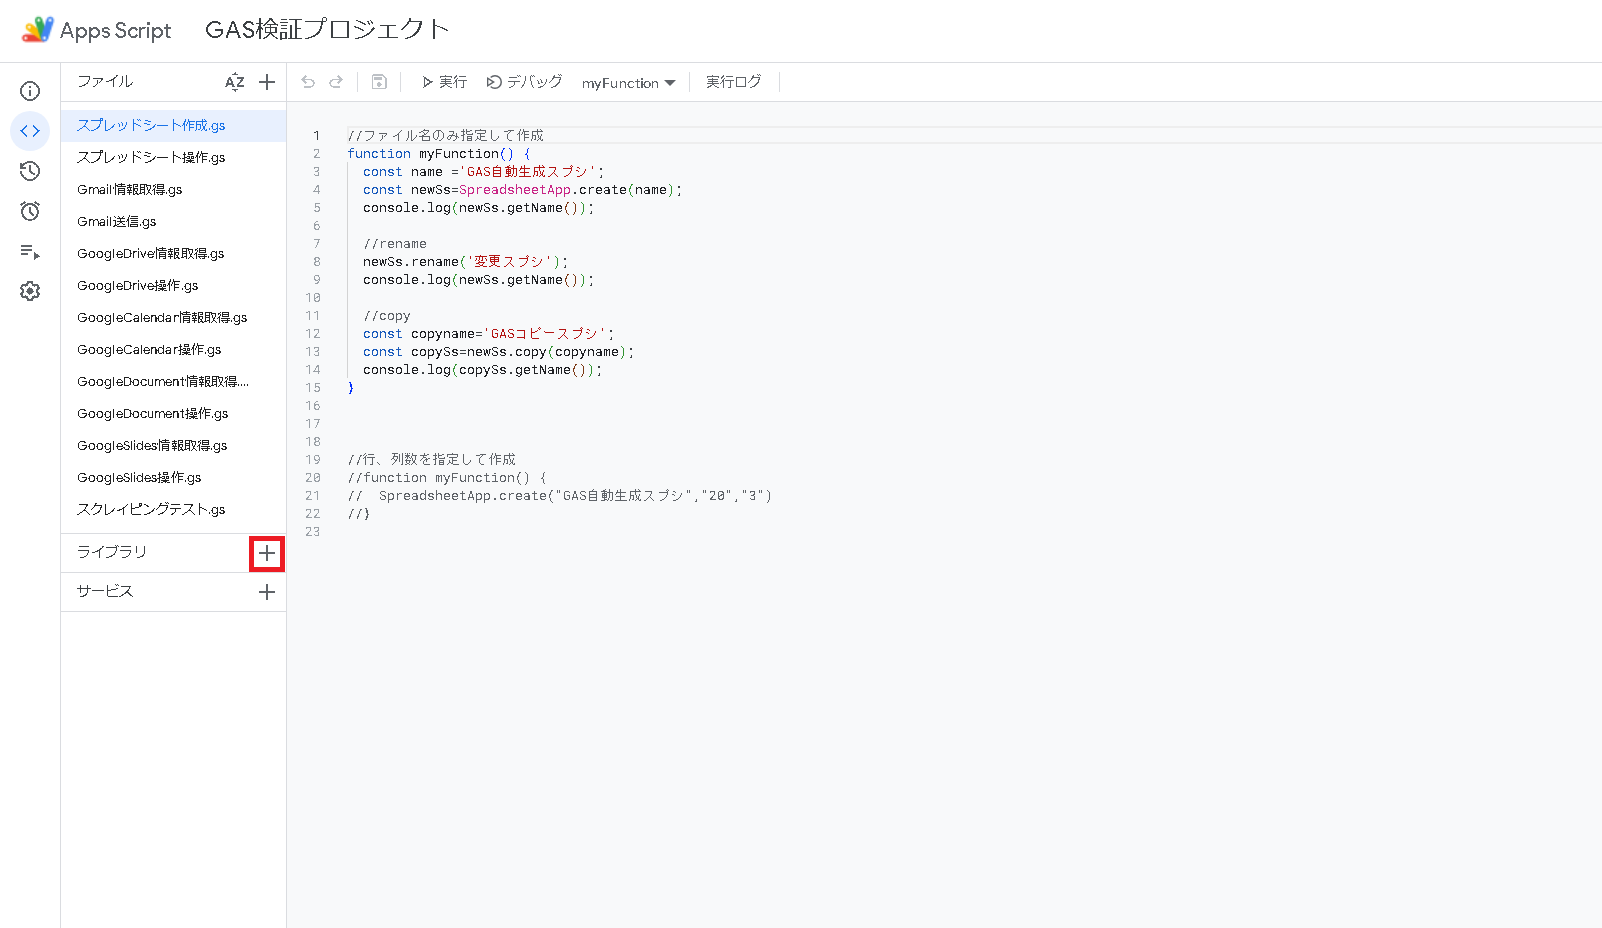The height and width of the screenshot is (928, 1602).
Task: Open the Executions list icon
Action: coord(30,252)
